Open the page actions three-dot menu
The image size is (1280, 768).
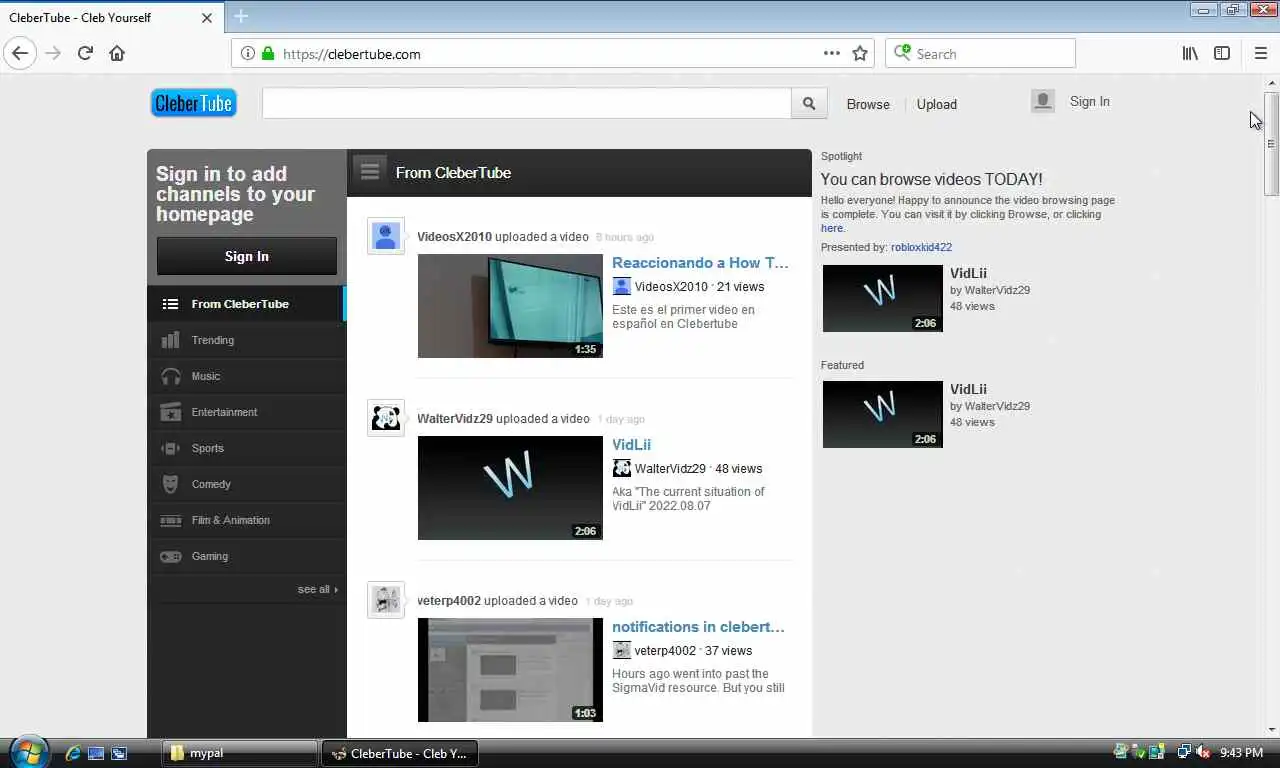click(832, 54)
